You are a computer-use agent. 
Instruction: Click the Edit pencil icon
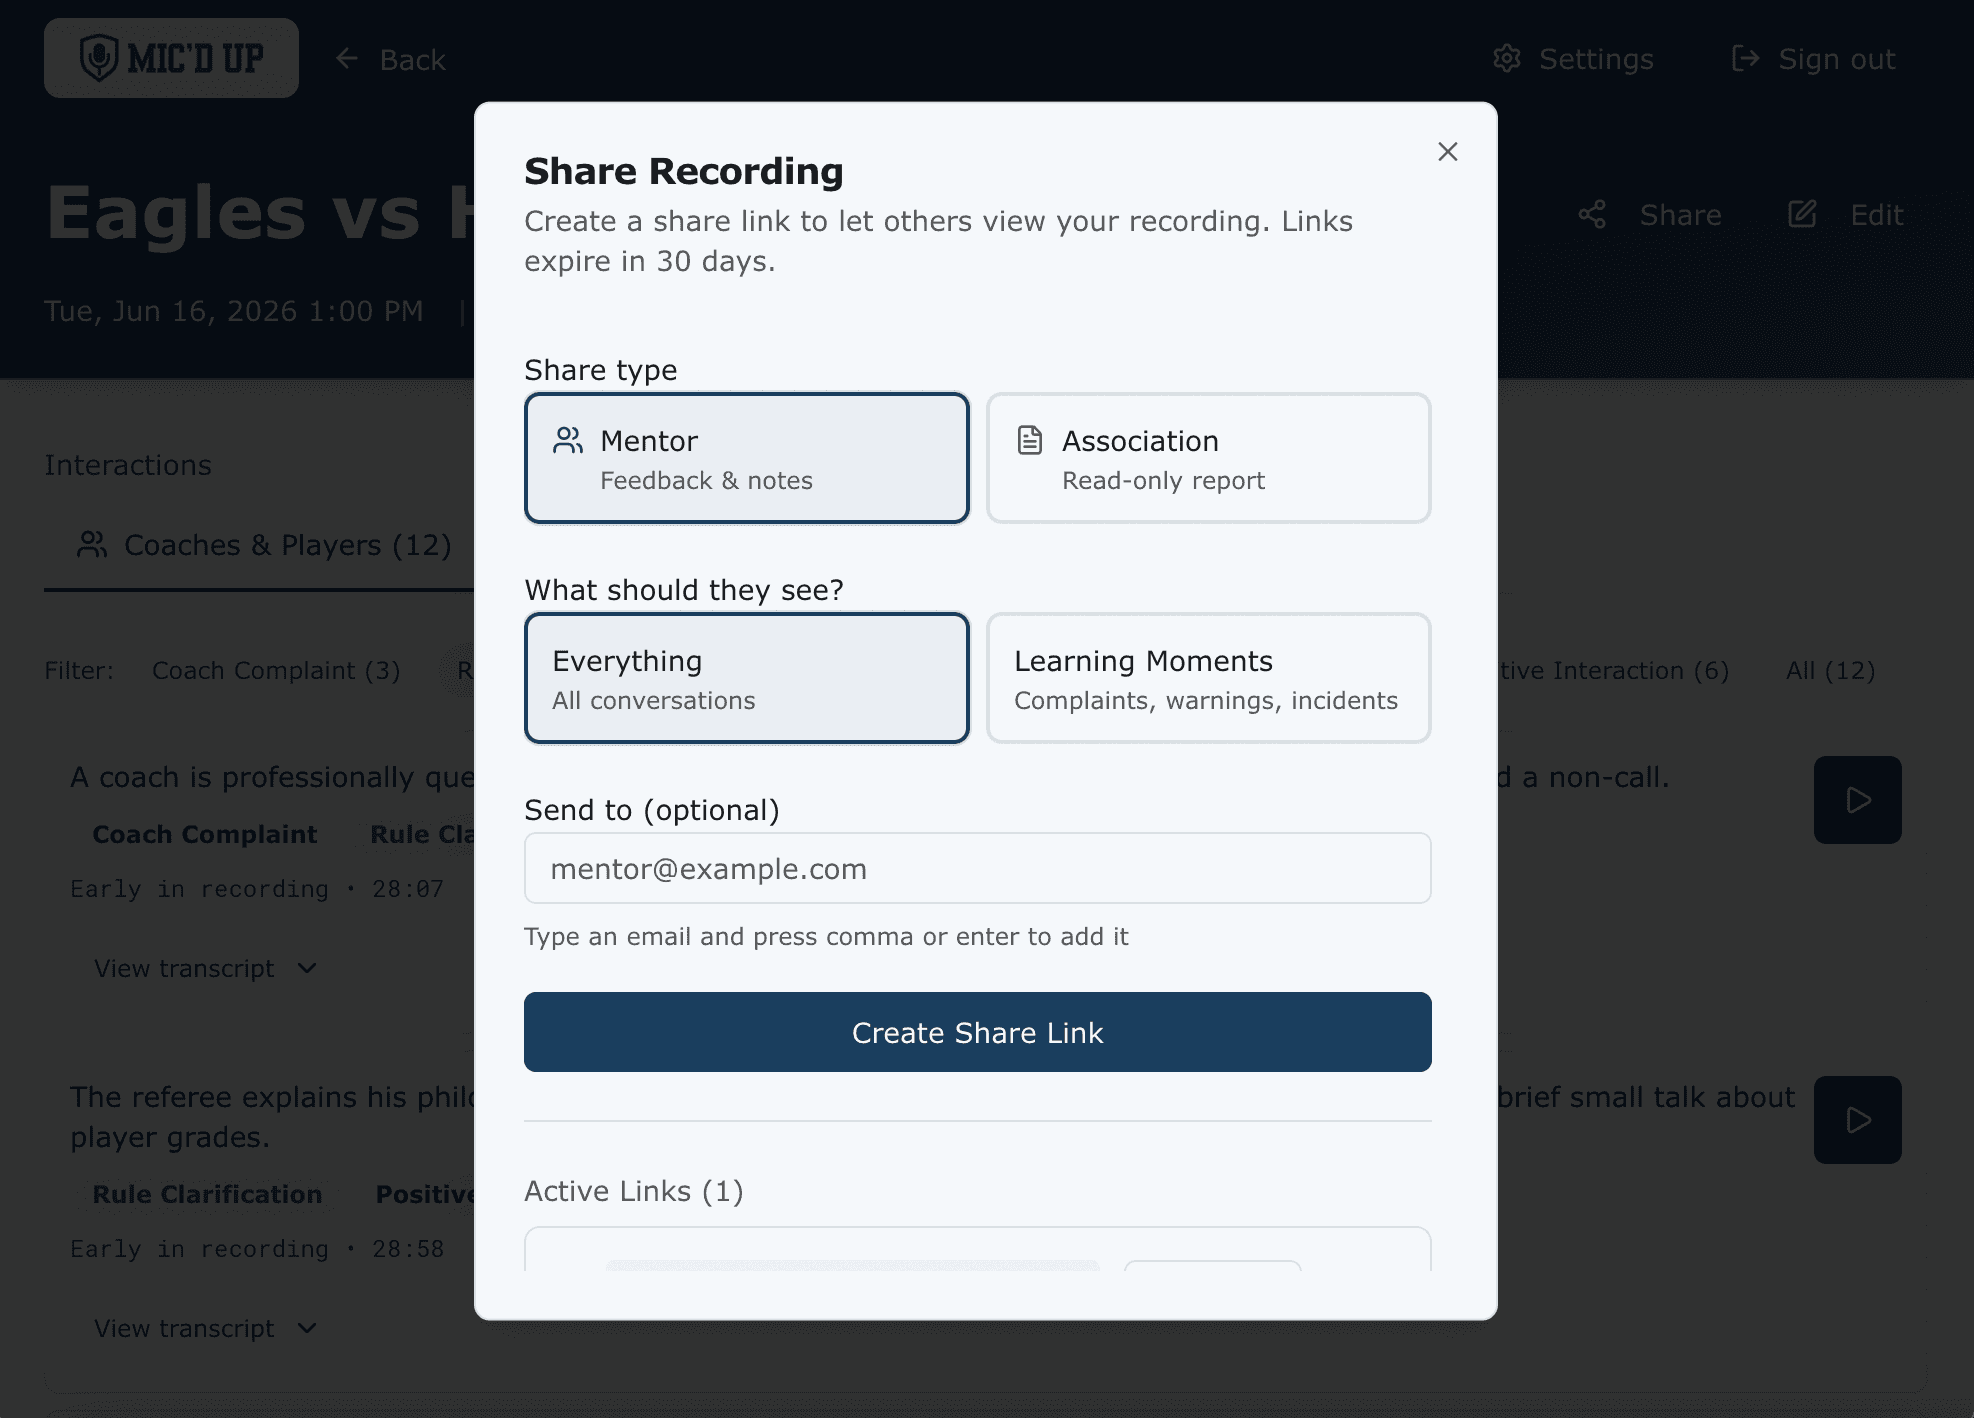click(1802, 214)
